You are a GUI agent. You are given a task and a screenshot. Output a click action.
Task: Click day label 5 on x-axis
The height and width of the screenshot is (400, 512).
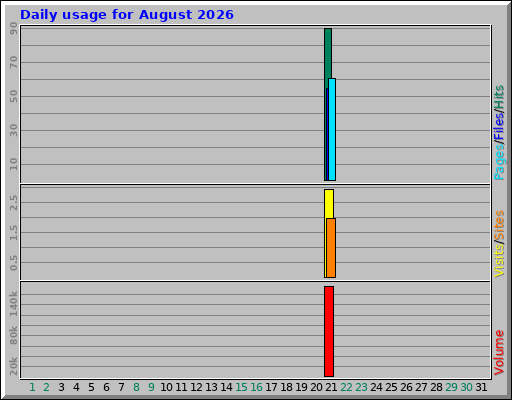[91, 387]
